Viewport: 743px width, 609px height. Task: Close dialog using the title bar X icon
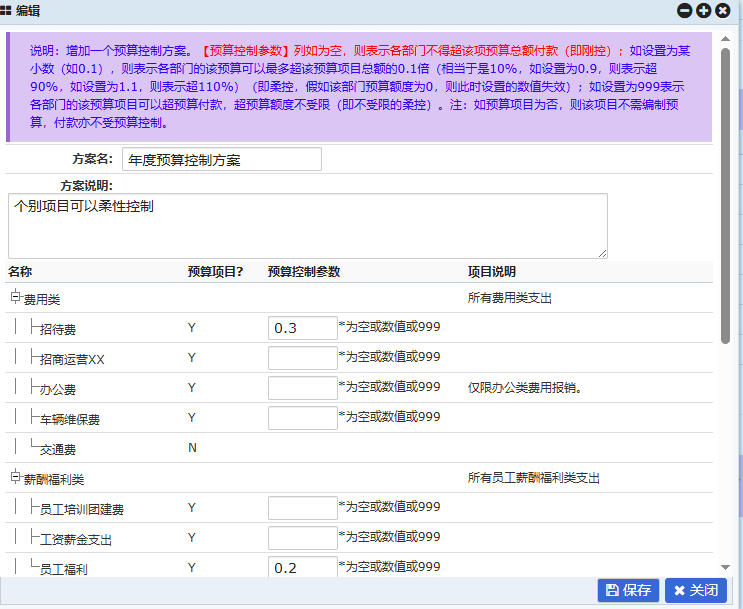722,10
